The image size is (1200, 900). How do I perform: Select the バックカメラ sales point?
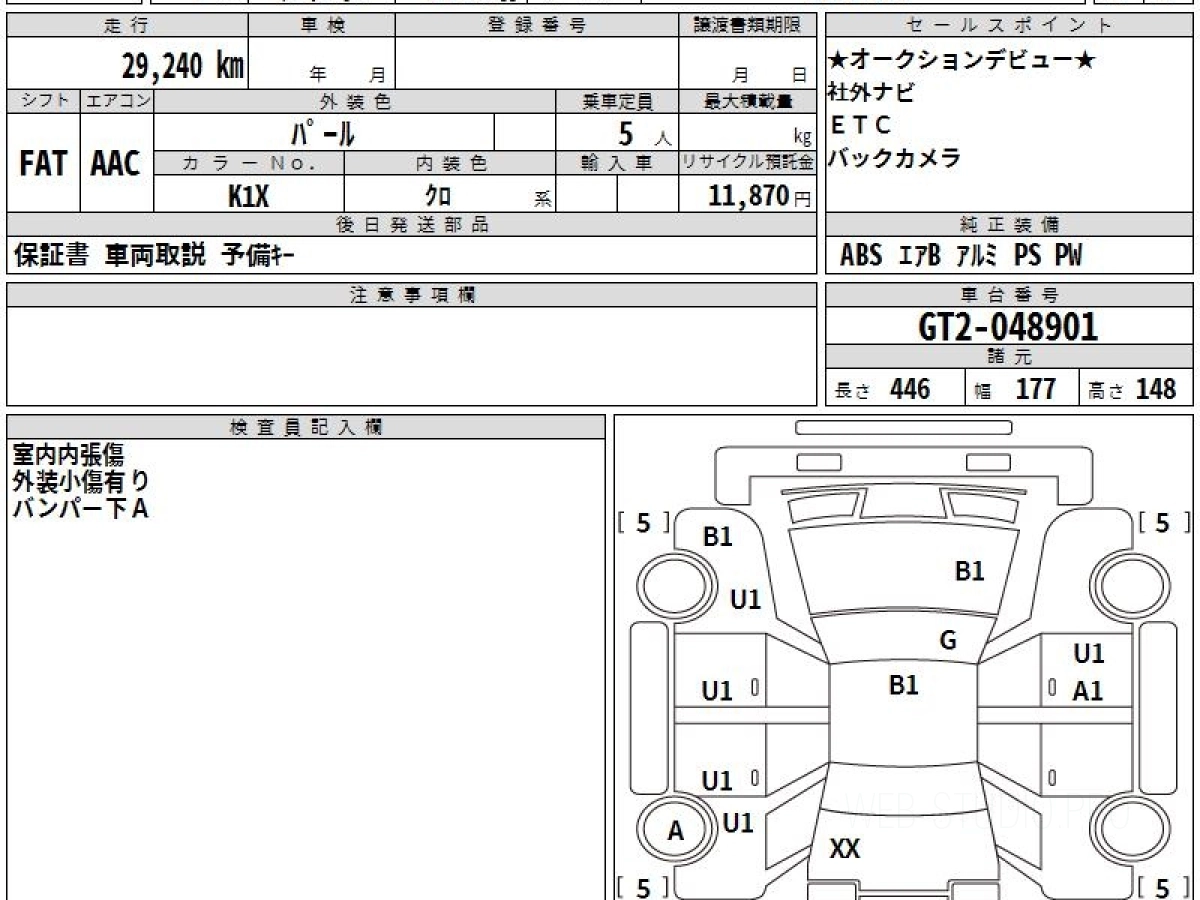pyautogui.click(x=895, y=158)
